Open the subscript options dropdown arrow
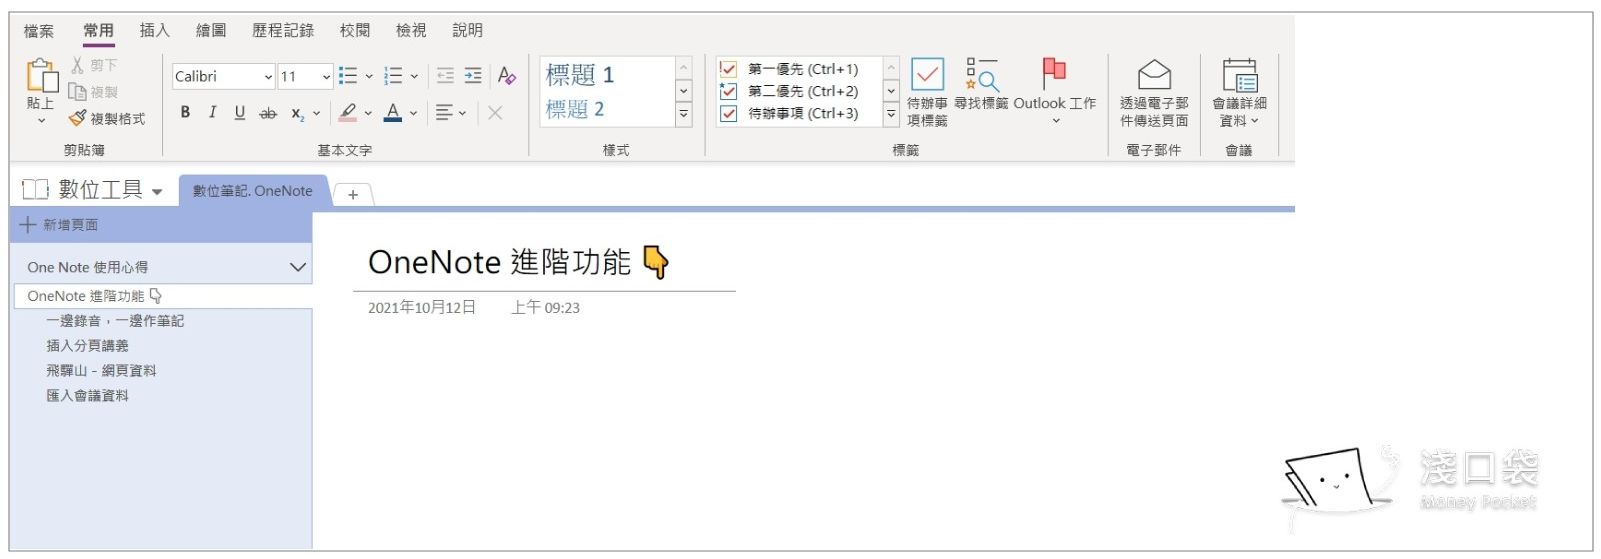Image resolution: width=1601 pixels, height=559 pixels. click(x=317, y=113)
